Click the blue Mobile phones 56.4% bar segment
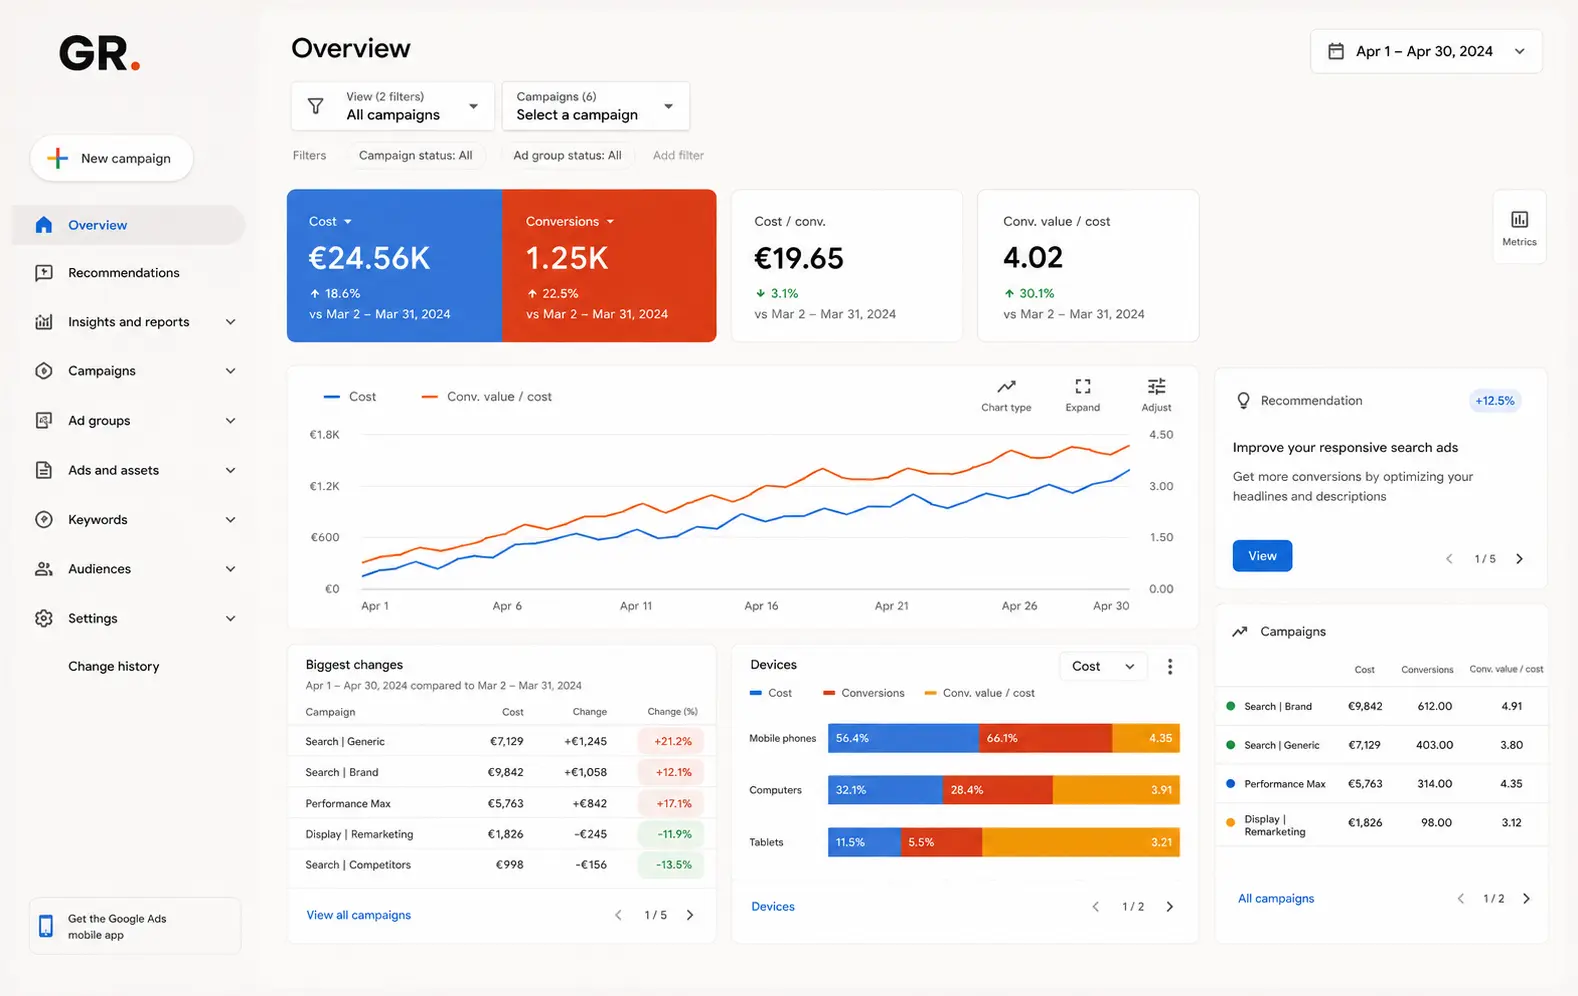 (903, 738)
